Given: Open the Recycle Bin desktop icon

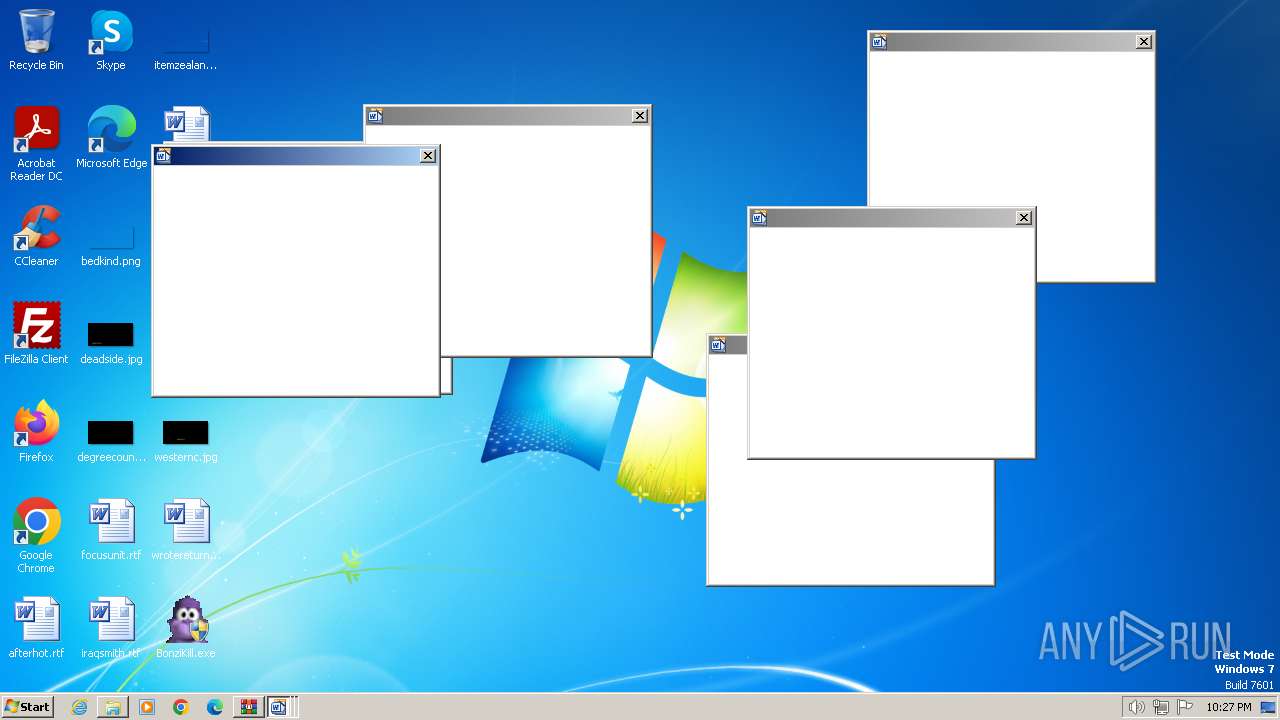Looking at the screenshot, I should 36,40.
